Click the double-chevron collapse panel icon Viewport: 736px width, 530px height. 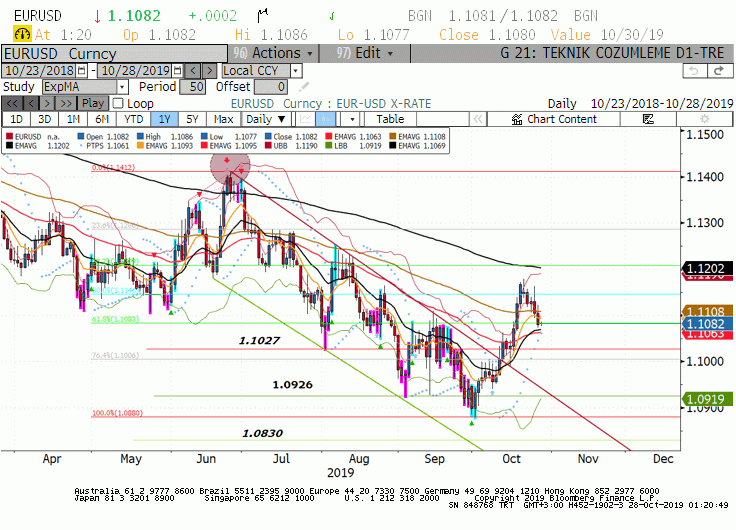(x=478, y=119)
